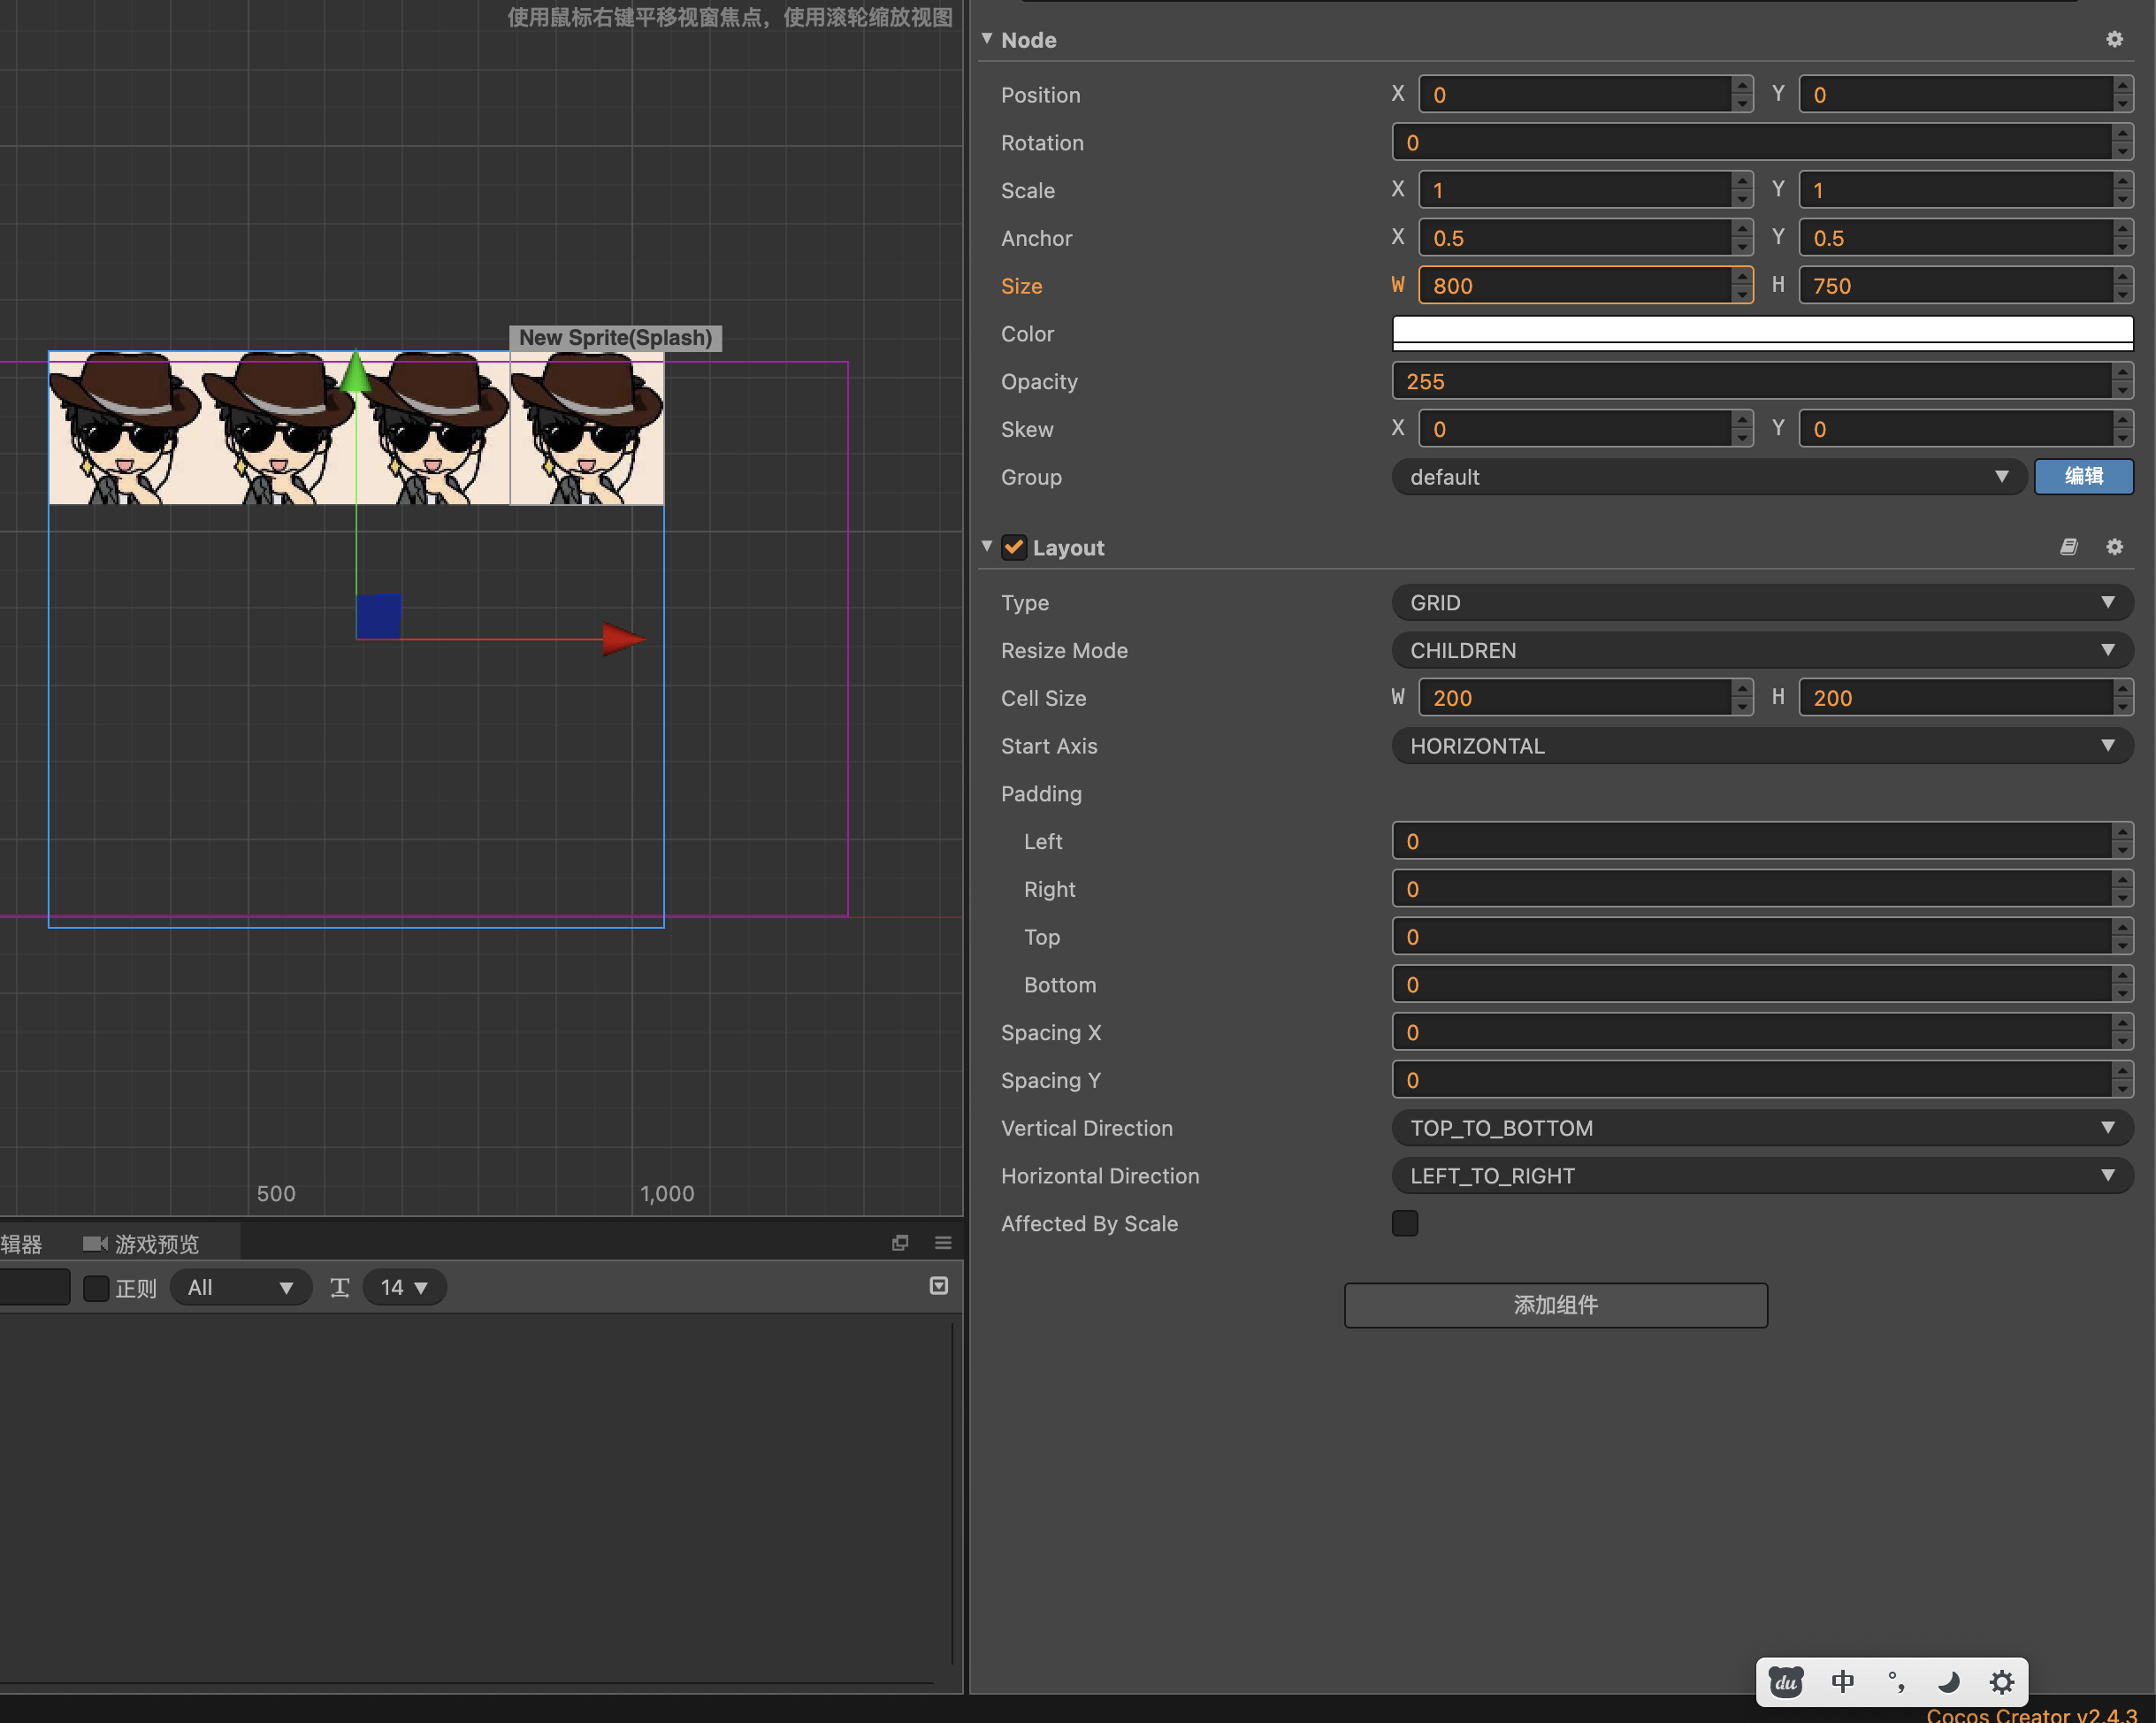Click the 添加组件 add component button

click(1555, 1305)
